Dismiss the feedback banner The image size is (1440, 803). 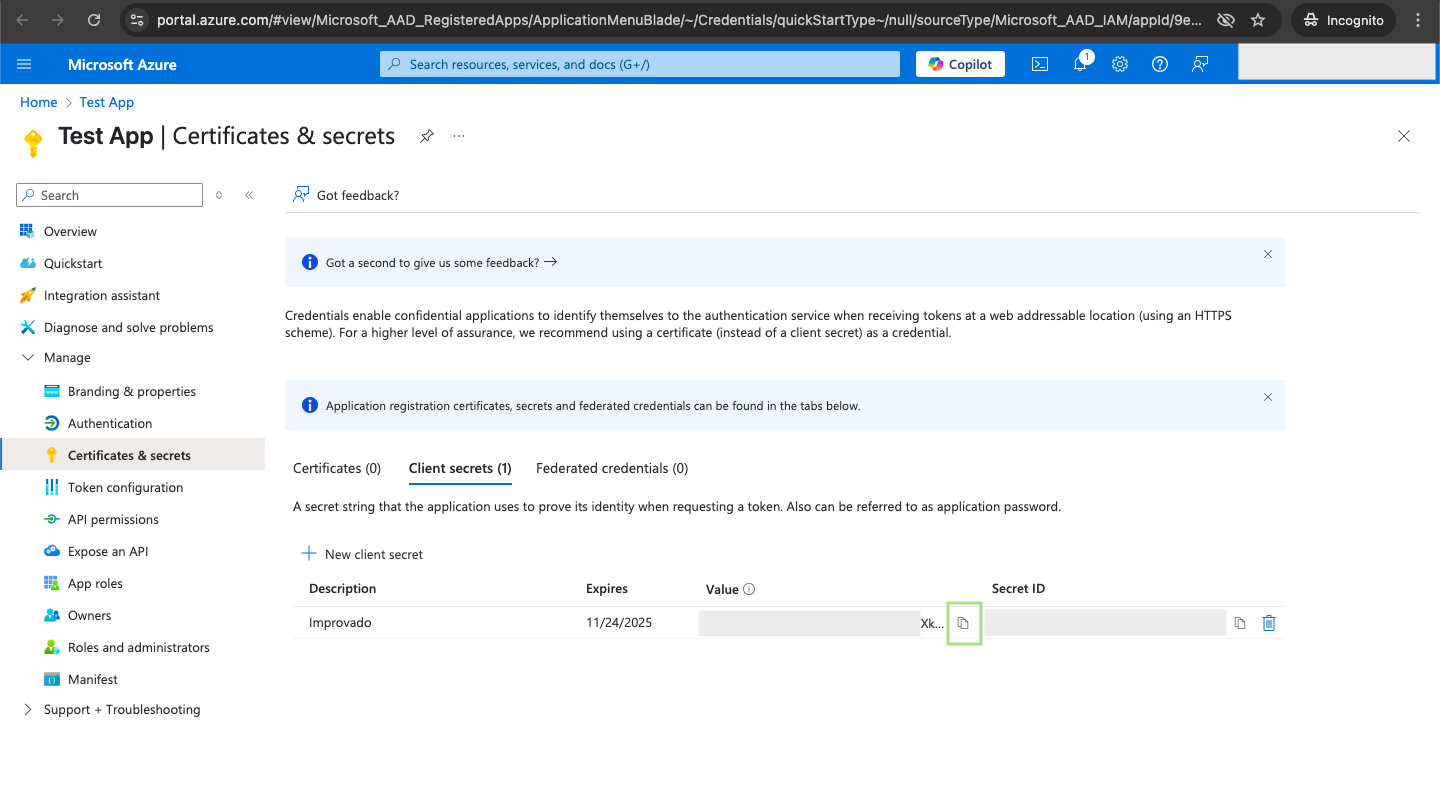coord(1268,254)
